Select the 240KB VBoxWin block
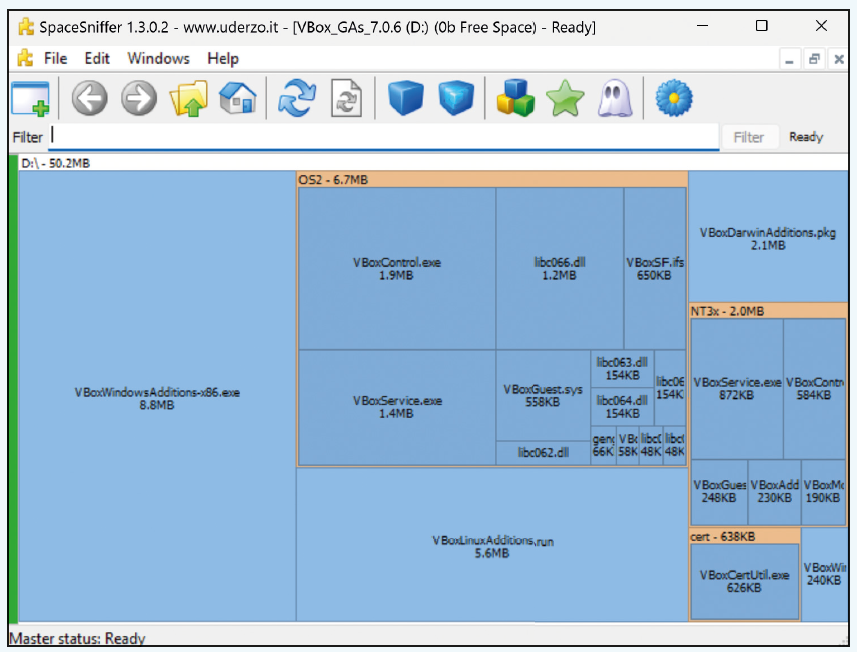 pos(824,574)
